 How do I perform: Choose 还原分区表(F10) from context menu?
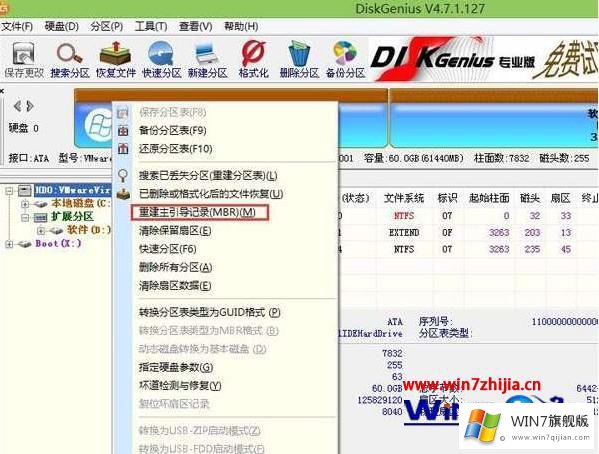click(x=176, y=149)
